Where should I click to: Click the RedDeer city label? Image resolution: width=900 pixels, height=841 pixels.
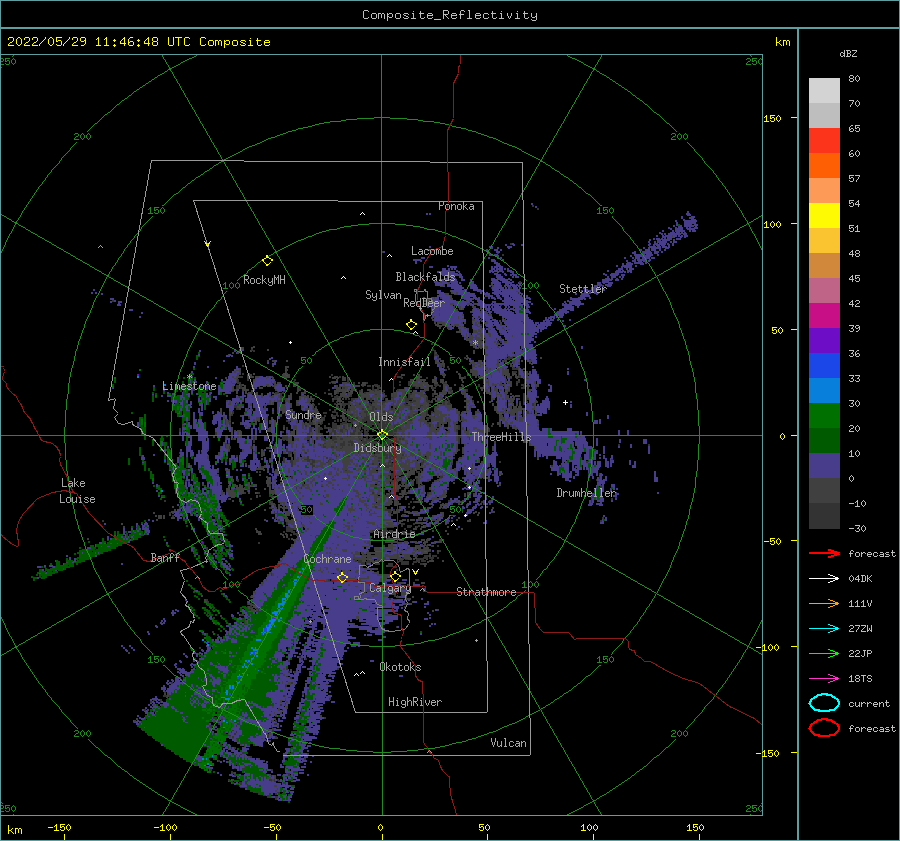(424, 303)
